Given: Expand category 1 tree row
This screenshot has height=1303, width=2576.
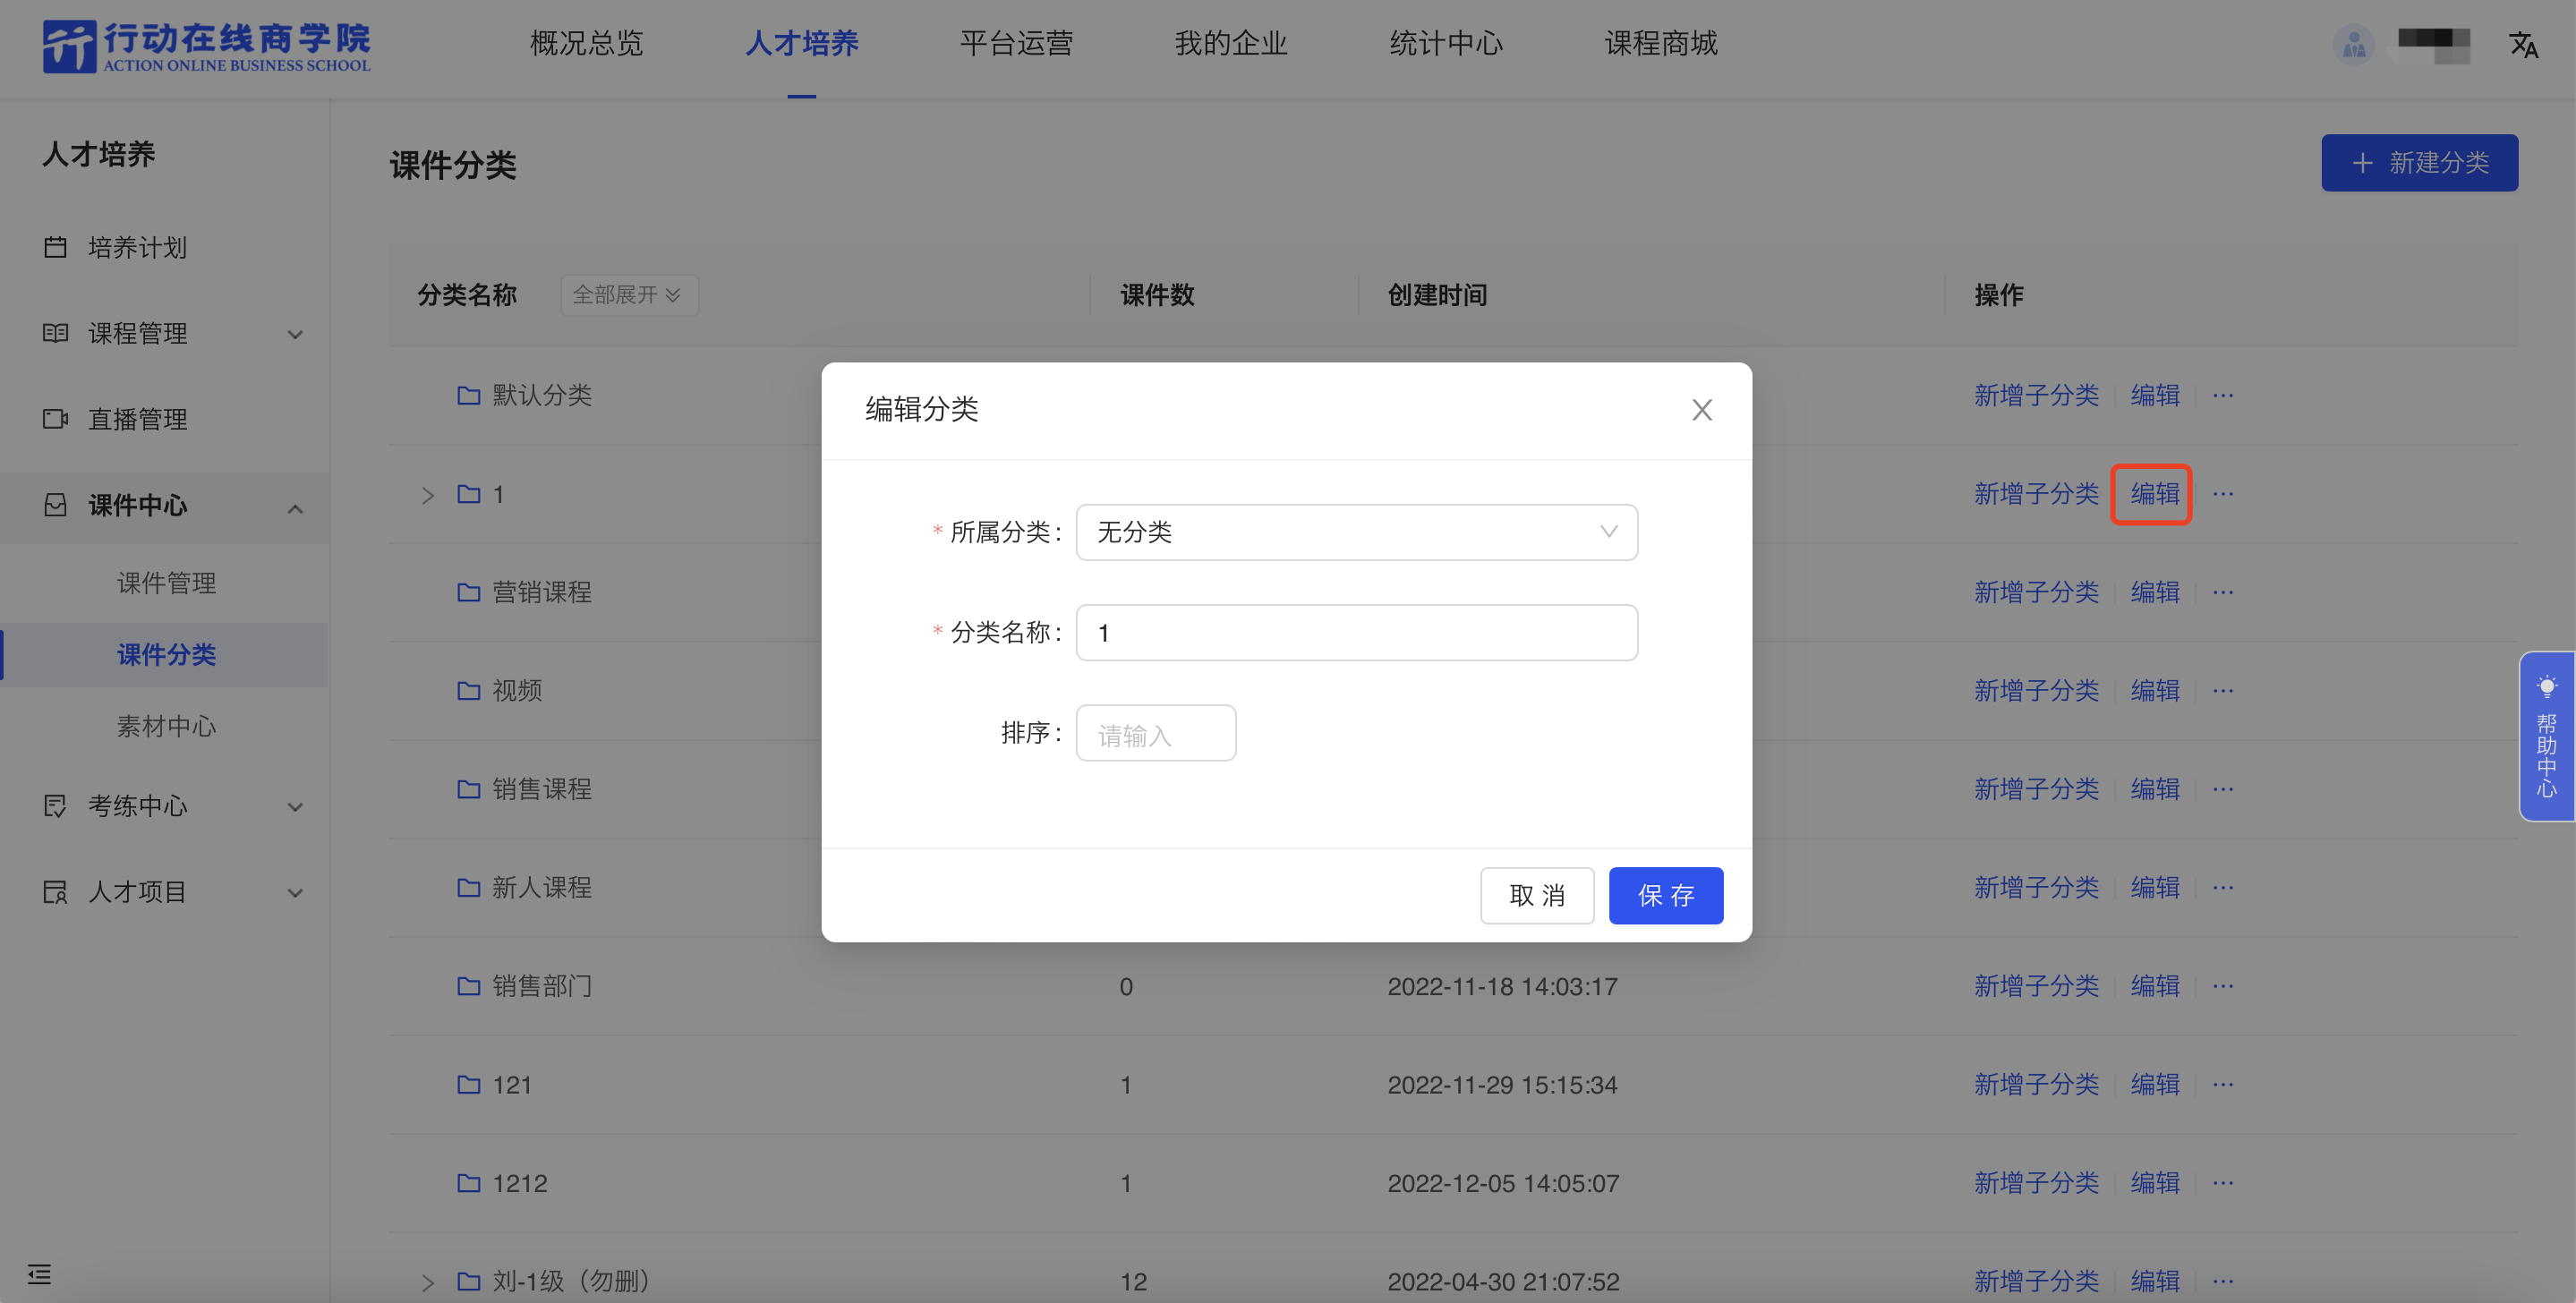Looking at the screenshot, I should tap(428, 495).
